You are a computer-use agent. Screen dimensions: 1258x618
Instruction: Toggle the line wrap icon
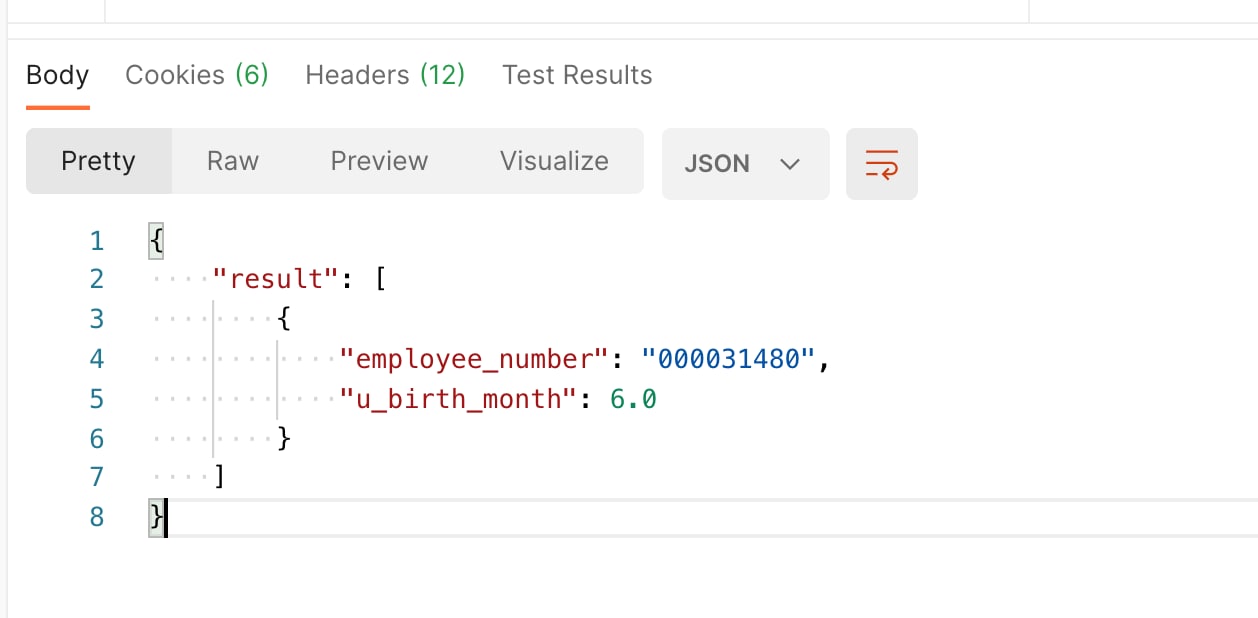pyautogui.click(x=881, y=163)
